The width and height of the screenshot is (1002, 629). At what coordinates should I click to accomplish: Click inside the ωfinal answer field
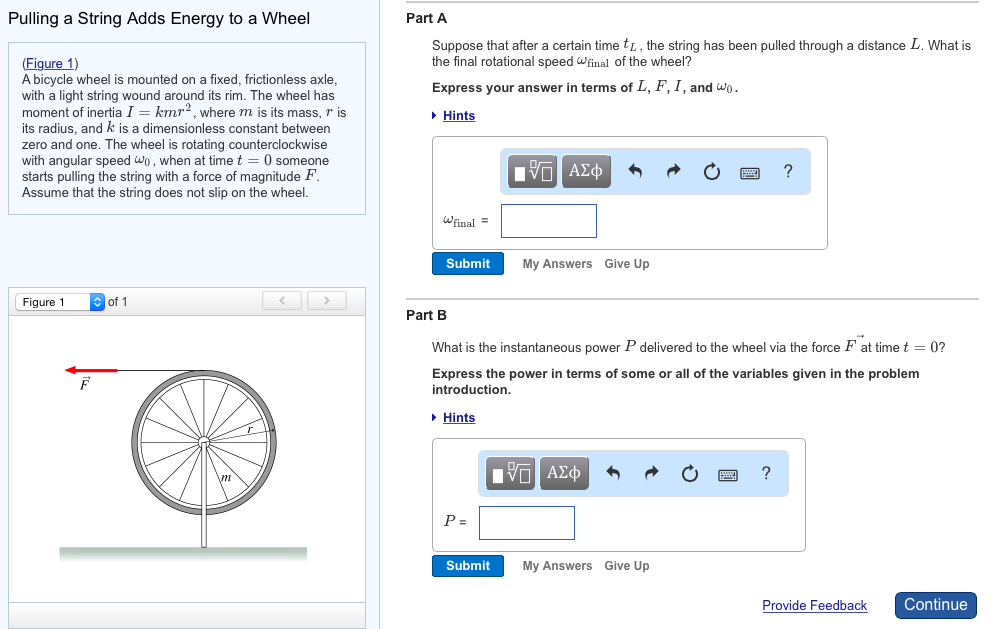pyautogui.click(x=548, y=220)
